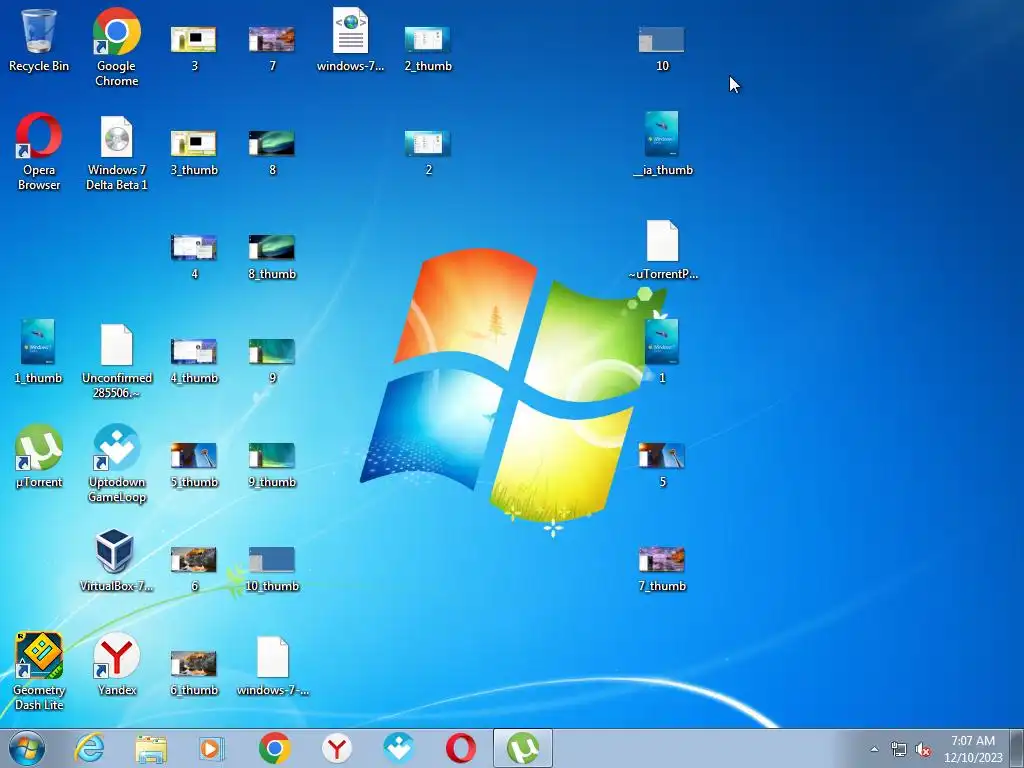Viewport: 1024px width, 768px height.
Task: Select the 5_thumb image file
Action: point(194,465)
